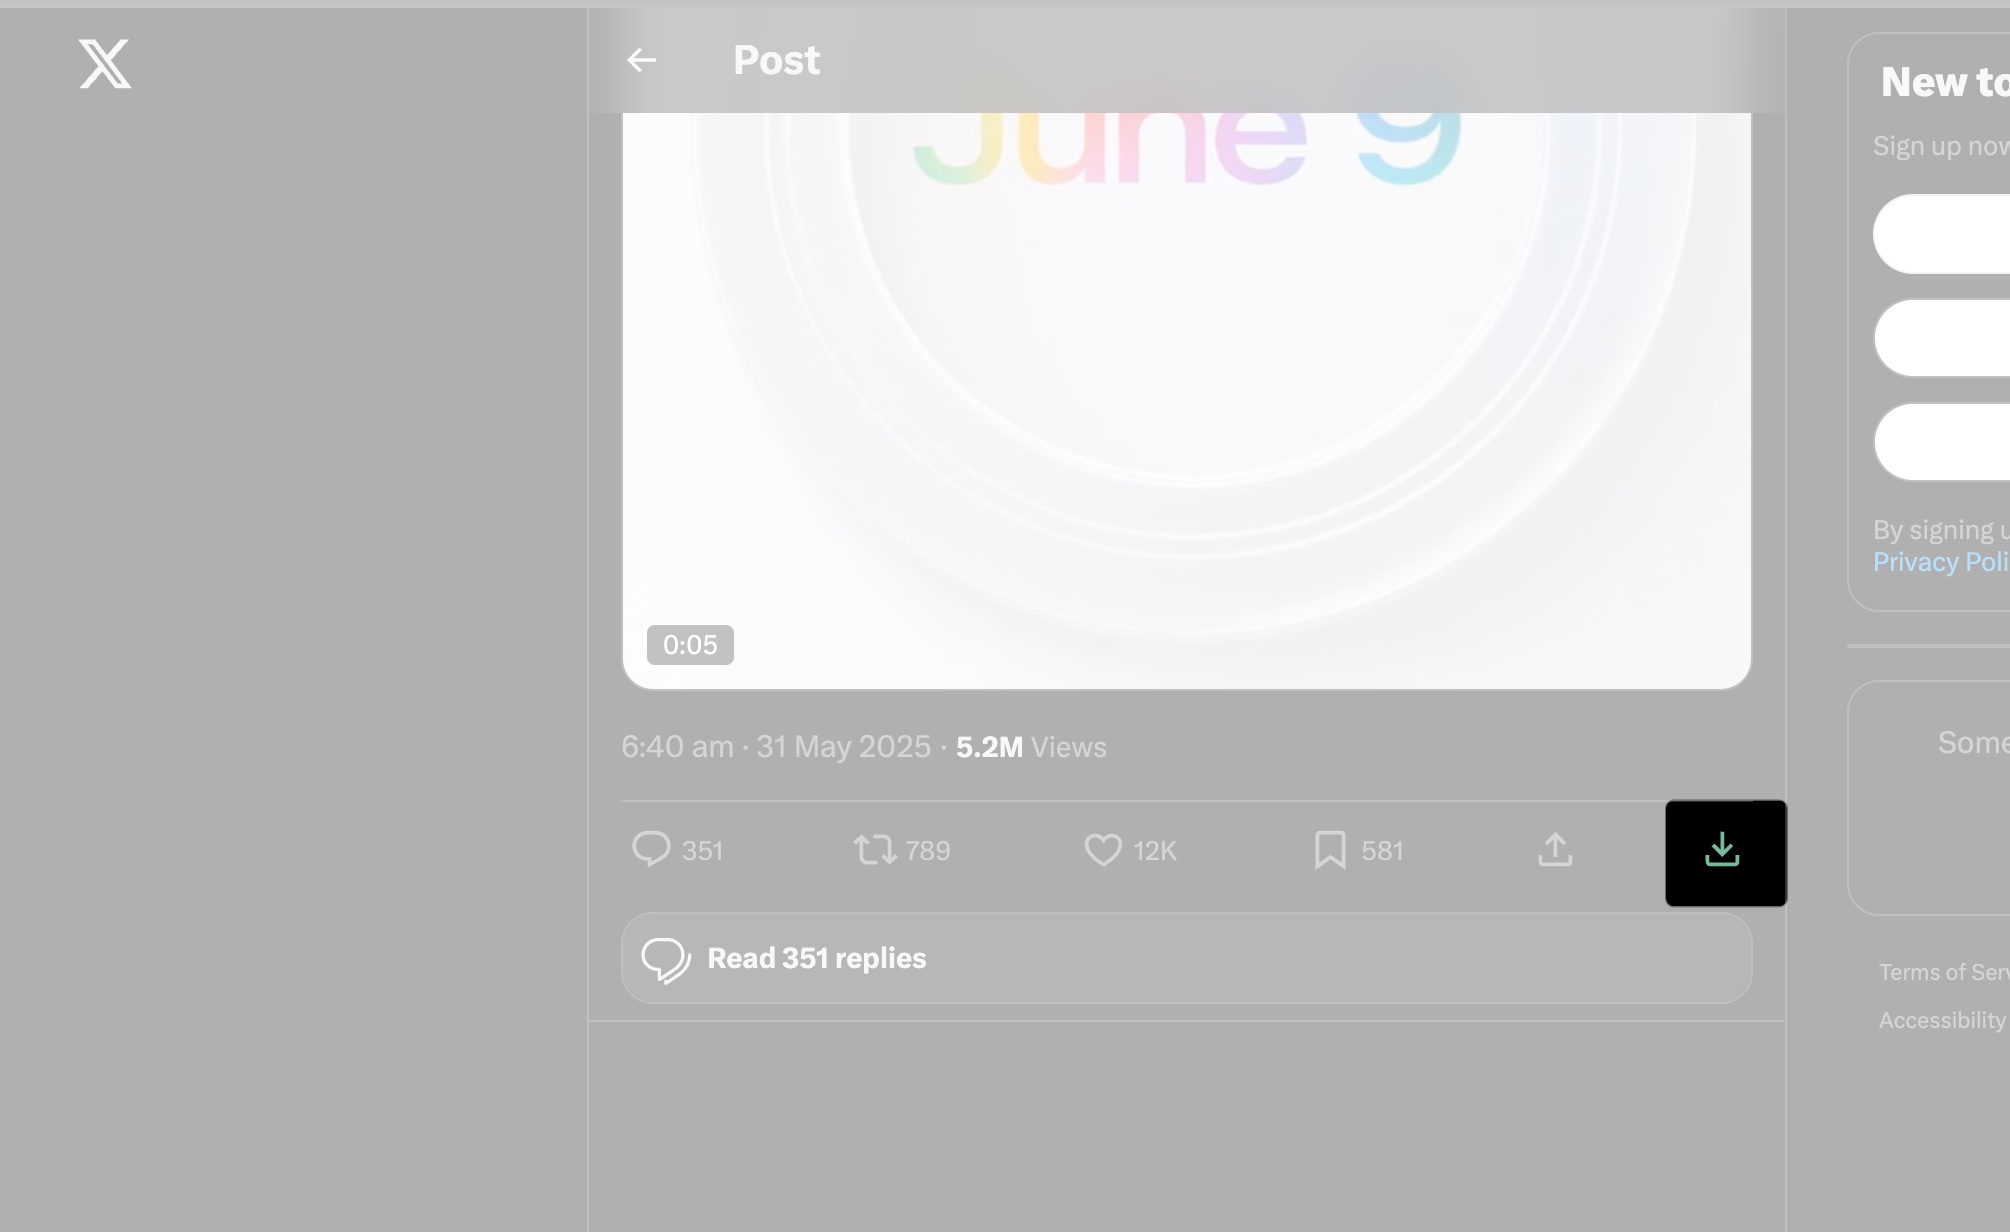Go back using the arrow icon
Image resolution: width=2010 pixels, height=1232 pixels.
641,60
